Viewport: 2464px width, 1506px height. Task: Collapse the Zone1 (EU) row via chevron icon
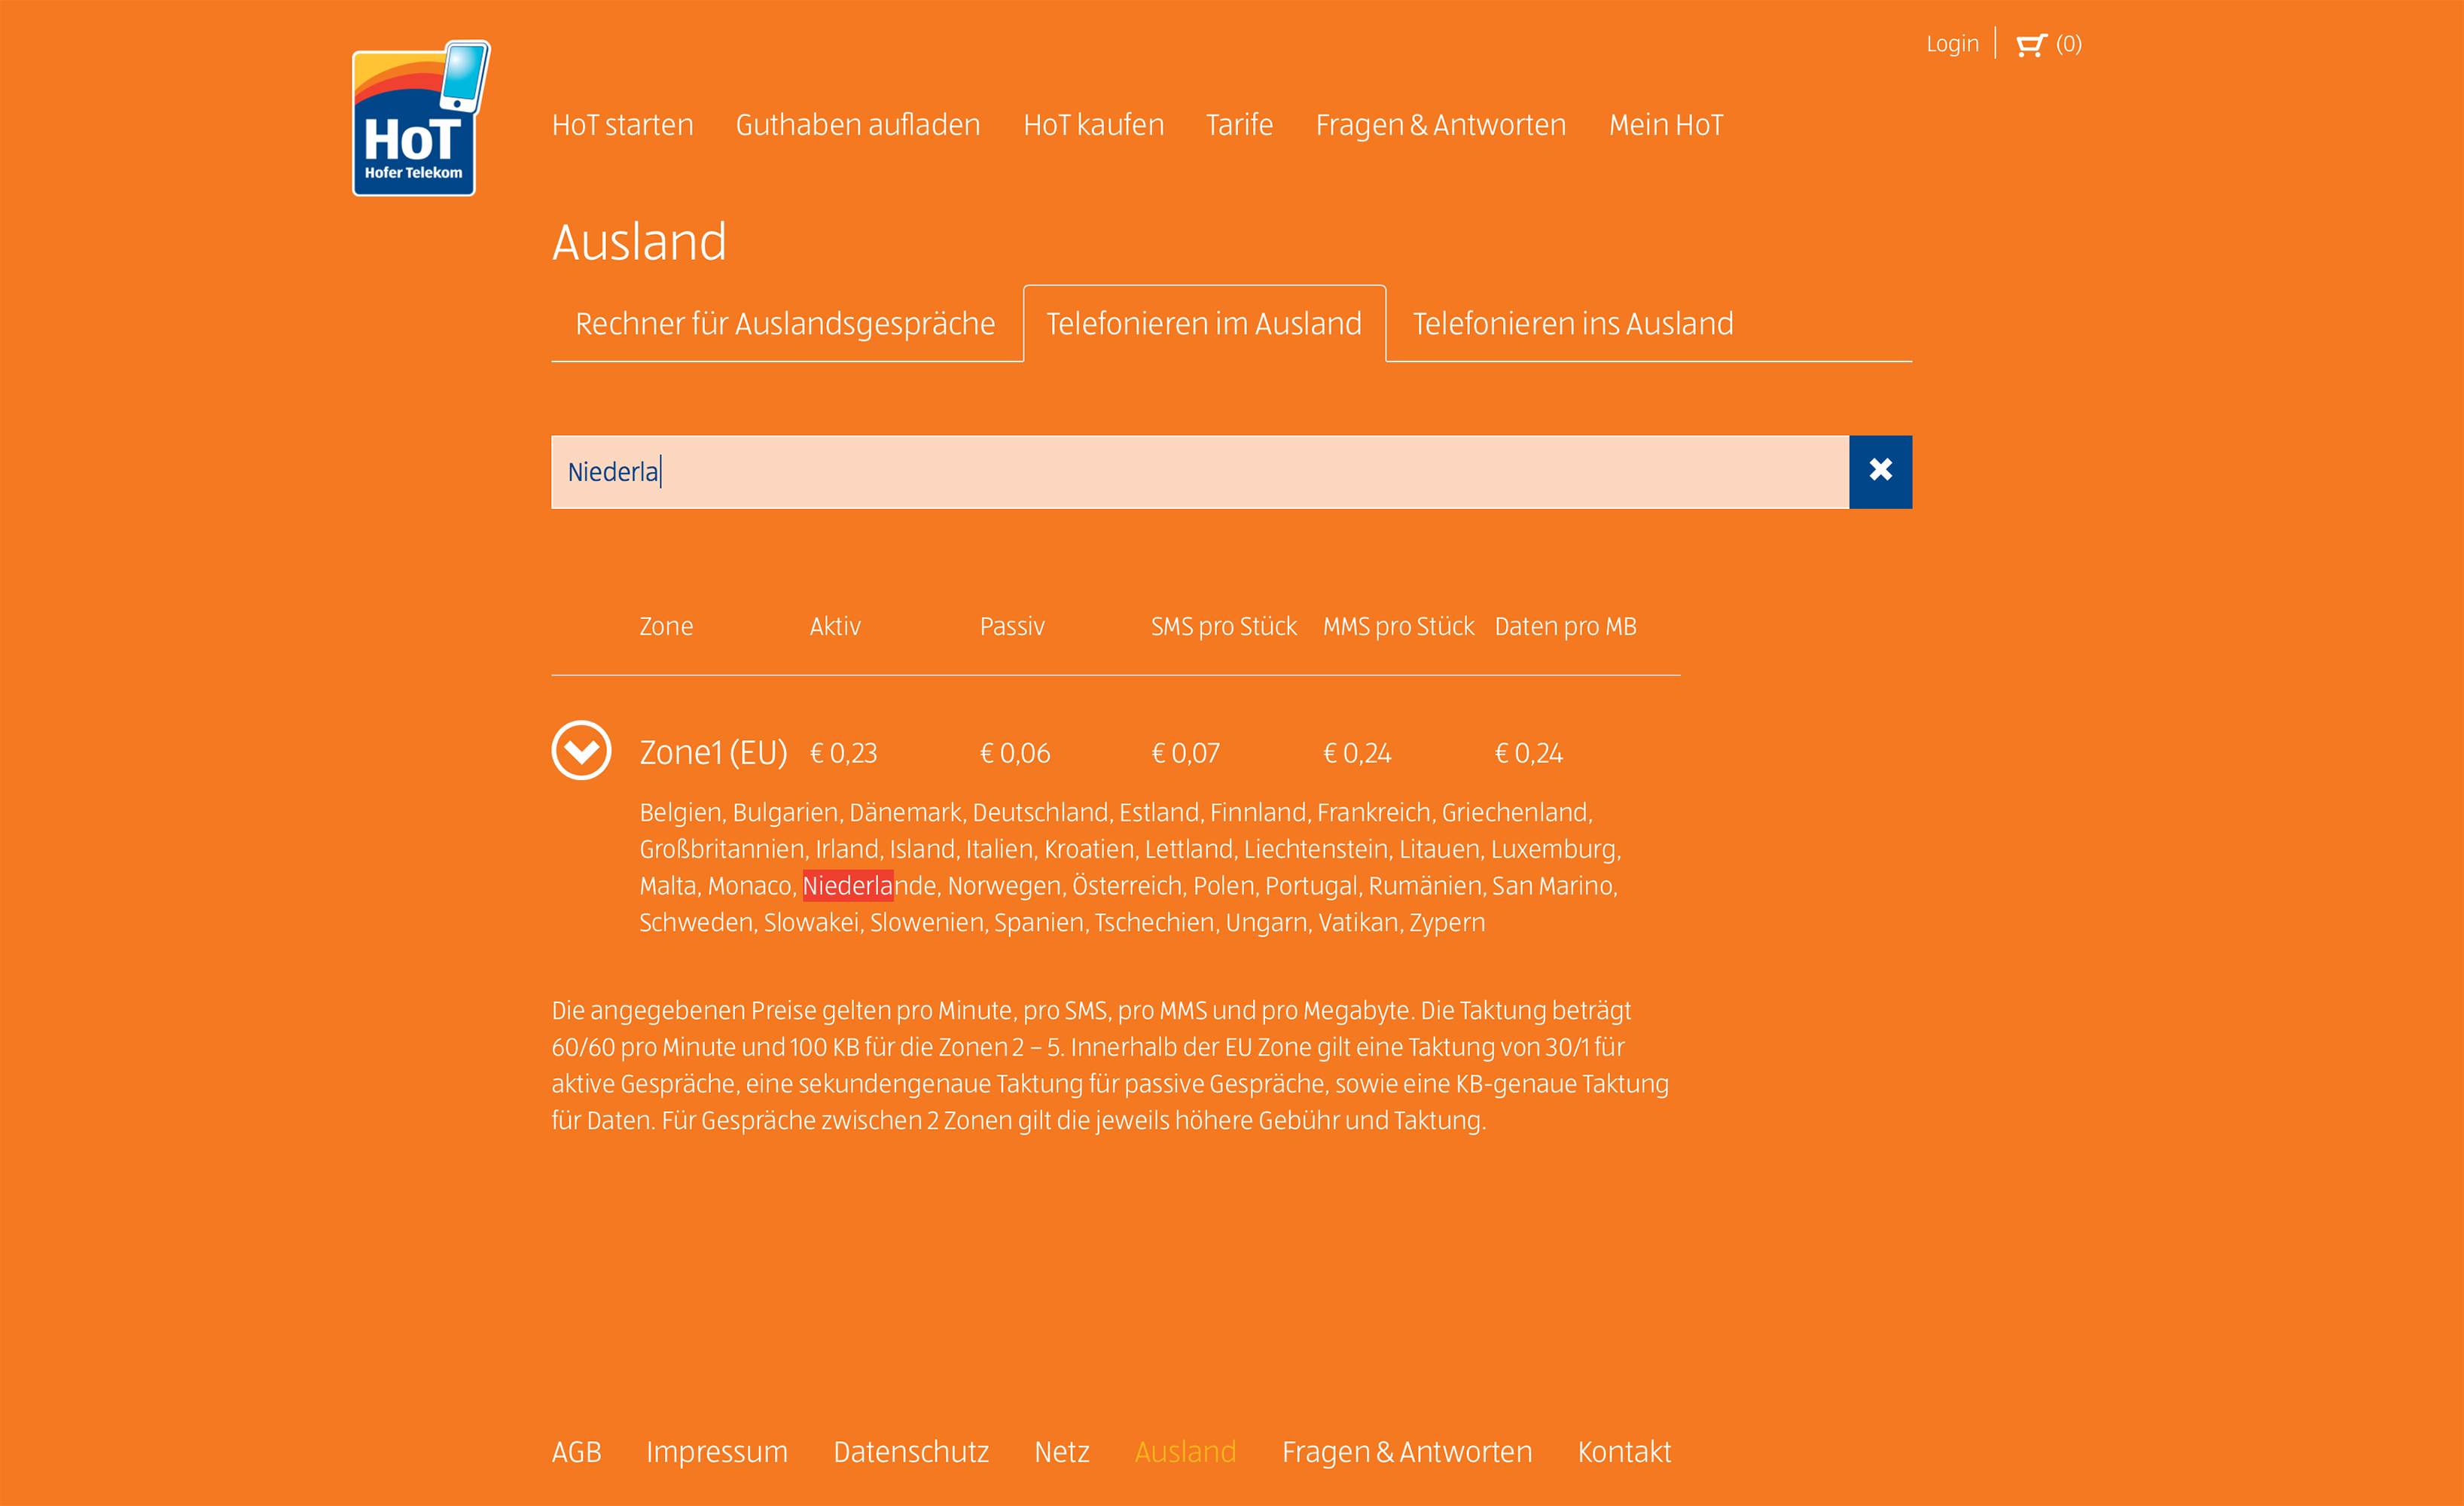581,751
